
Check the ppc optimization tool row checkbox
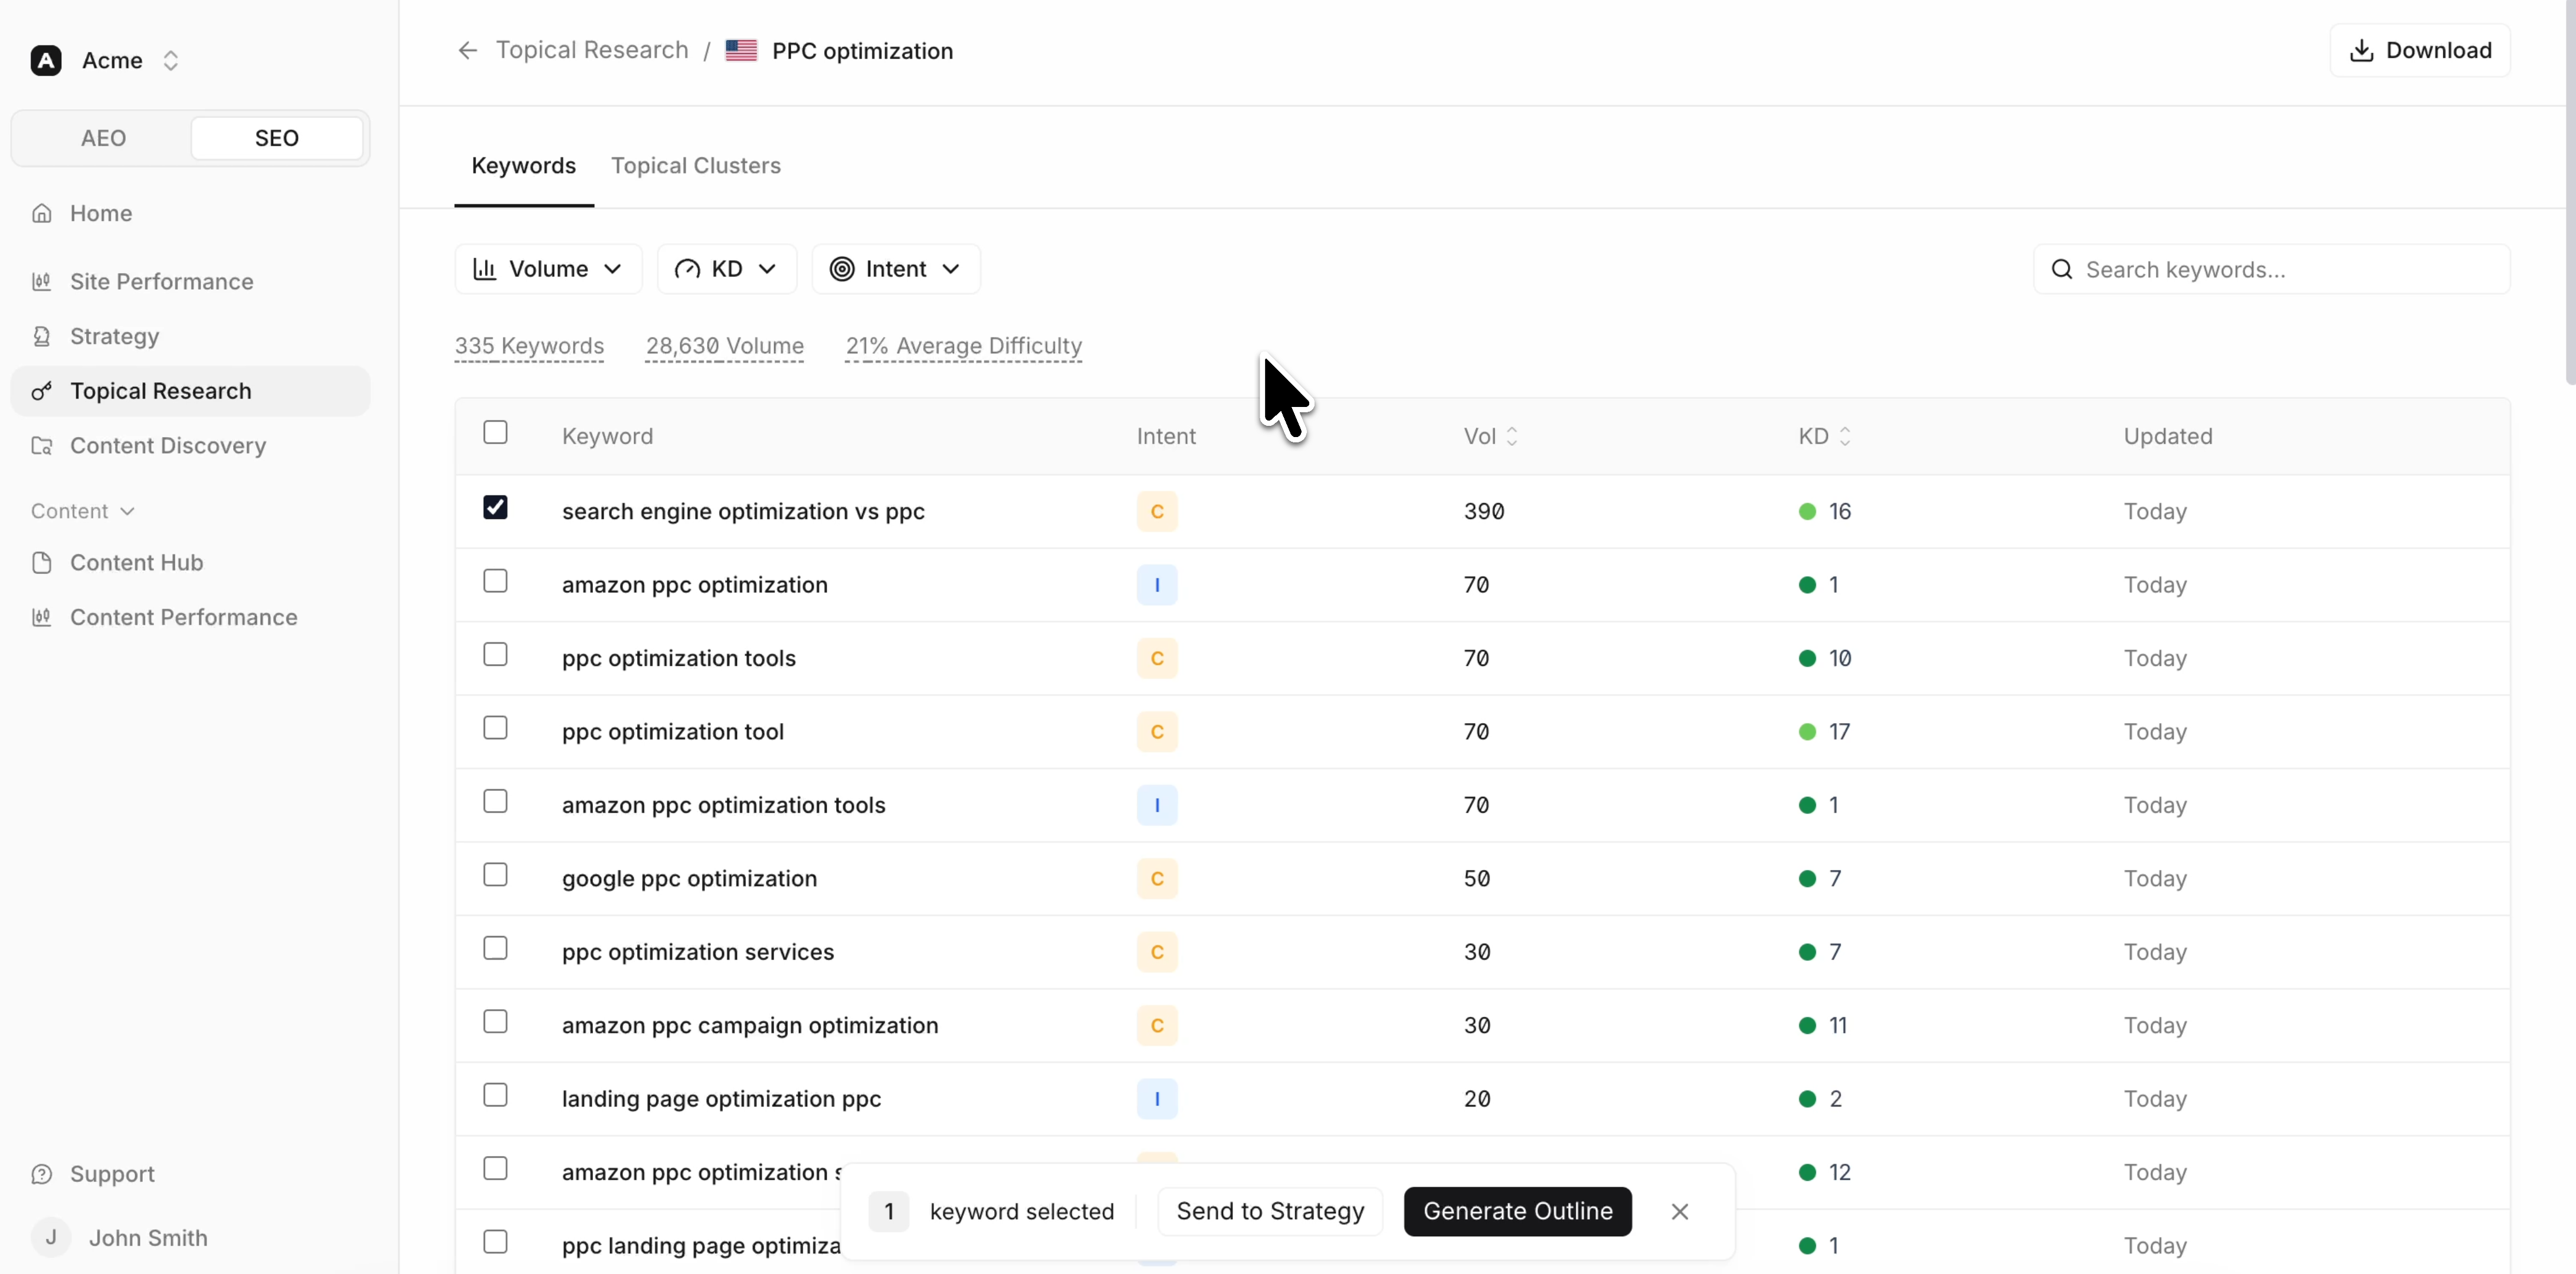495,727
